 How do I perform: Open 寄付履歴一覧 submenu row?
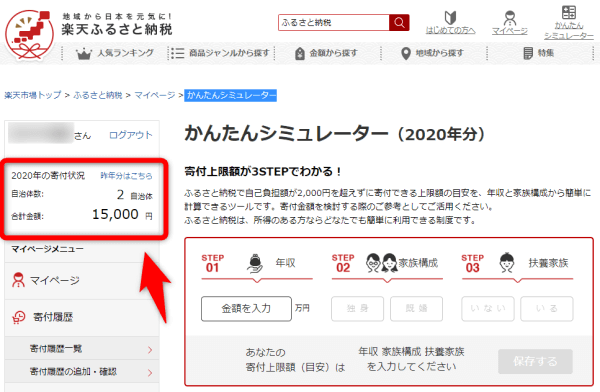(x=82, y=349)
